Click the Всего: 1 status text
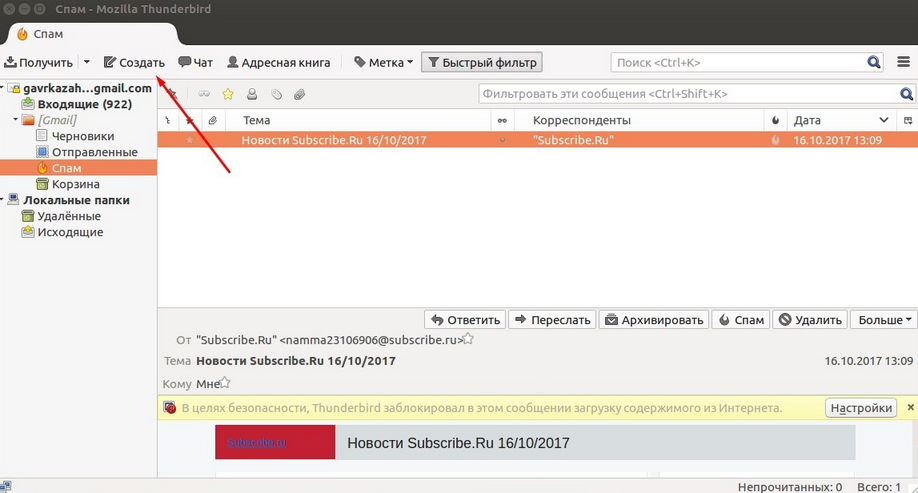 coord(879,487)
